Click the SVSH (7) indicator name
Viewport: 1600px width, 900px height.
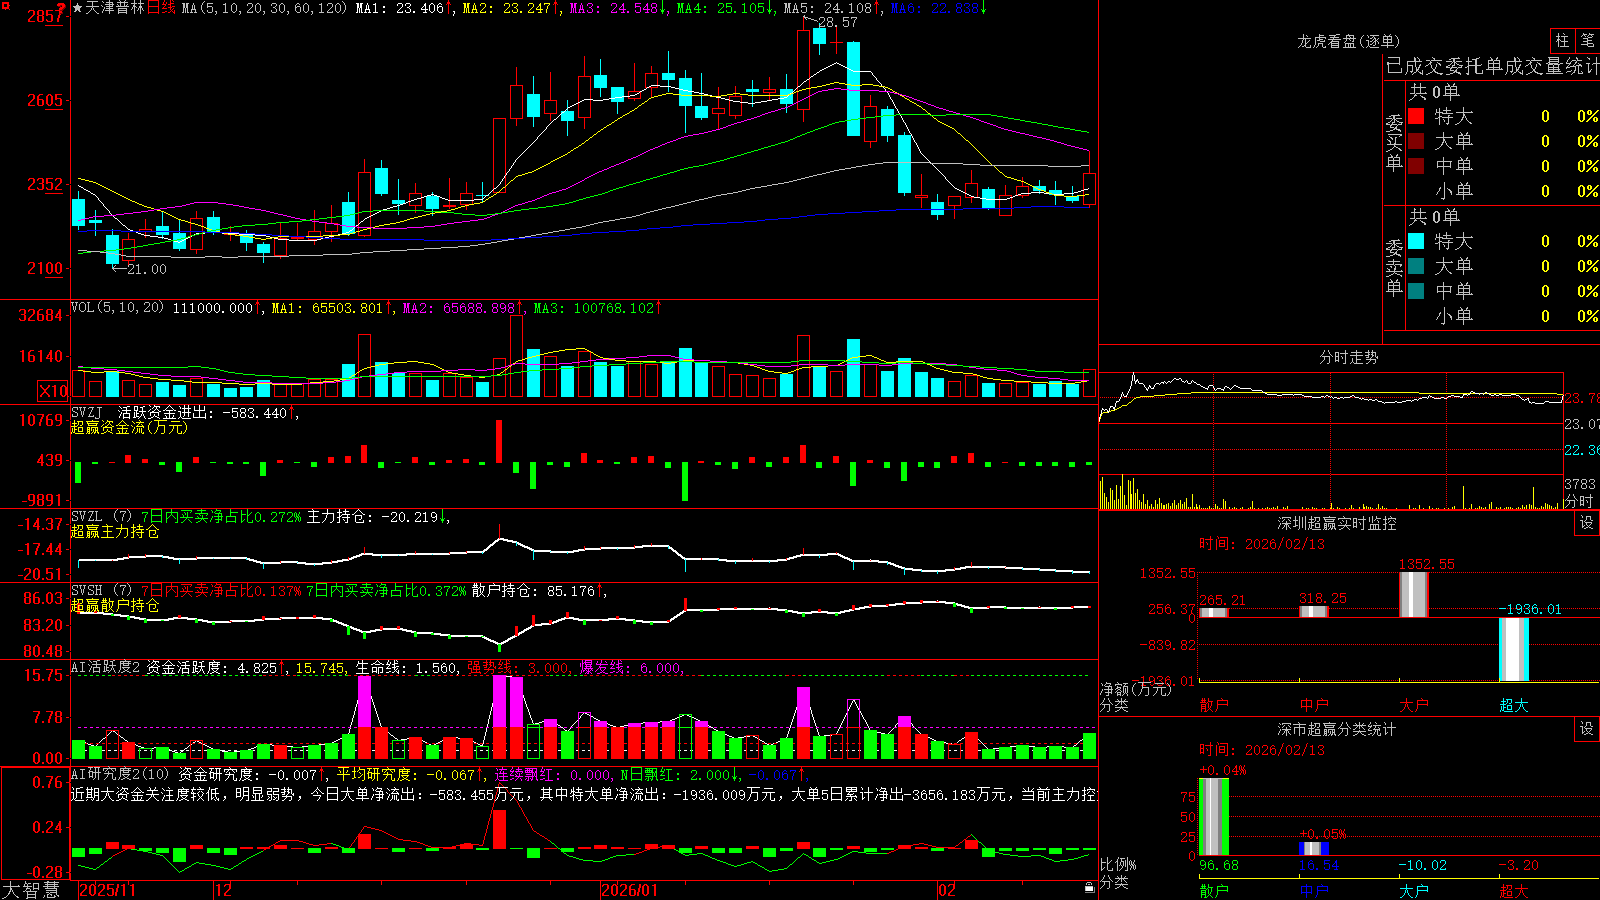click(x=101, y=590)
